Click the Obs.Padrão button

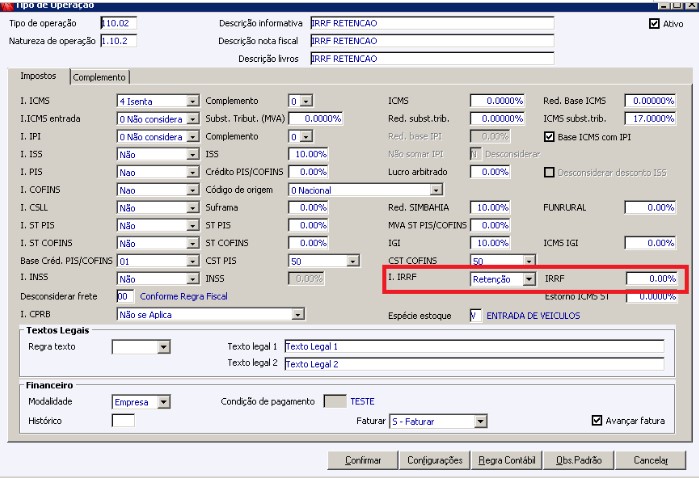579,460
